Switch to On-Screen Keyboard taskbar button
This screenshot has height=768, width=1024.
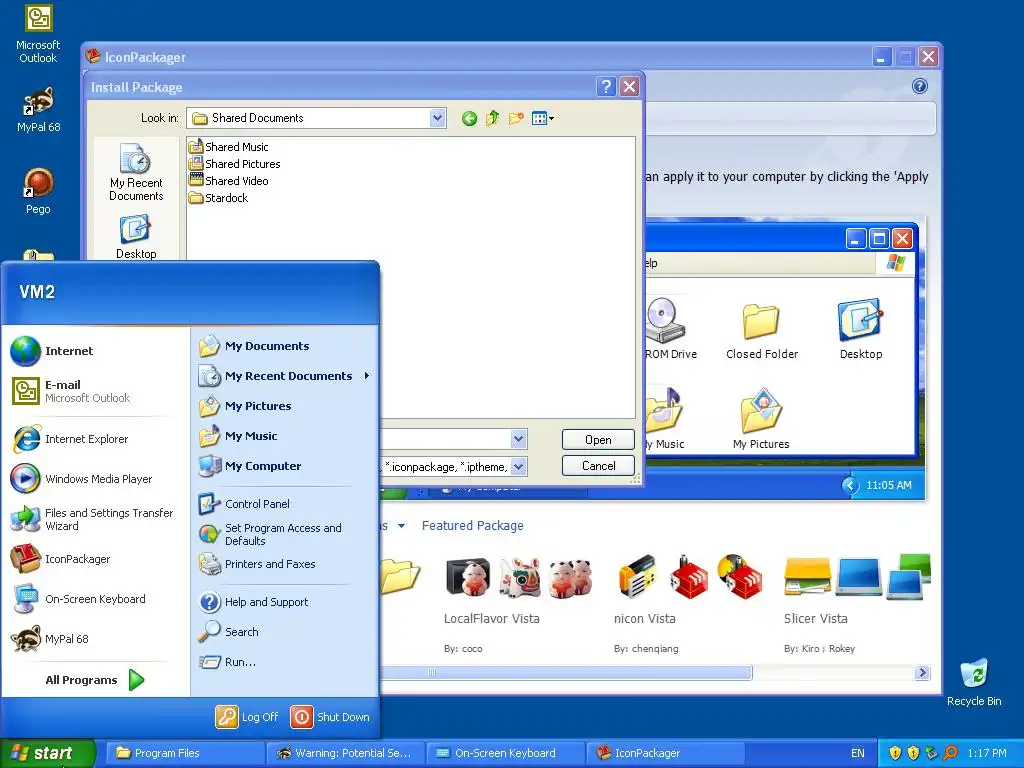point(505,753)
